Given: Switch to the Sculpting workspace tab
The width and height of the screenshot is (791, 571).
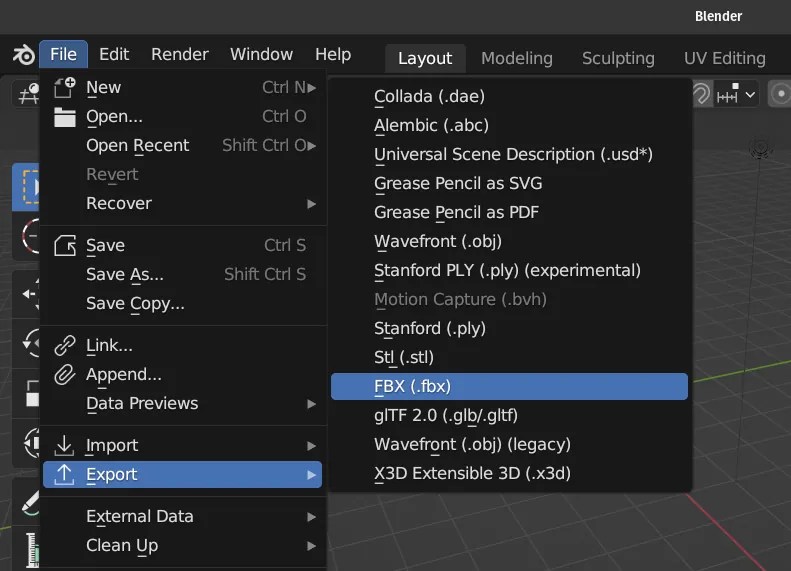Looking at the screenshot, I should click(618, 59).
